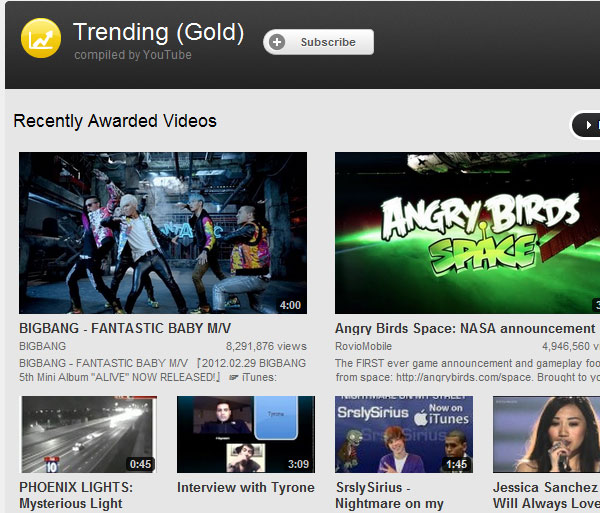Open the Phoenix Lights video thumbnail
This screenshot has width=600, height=513.
89,434
